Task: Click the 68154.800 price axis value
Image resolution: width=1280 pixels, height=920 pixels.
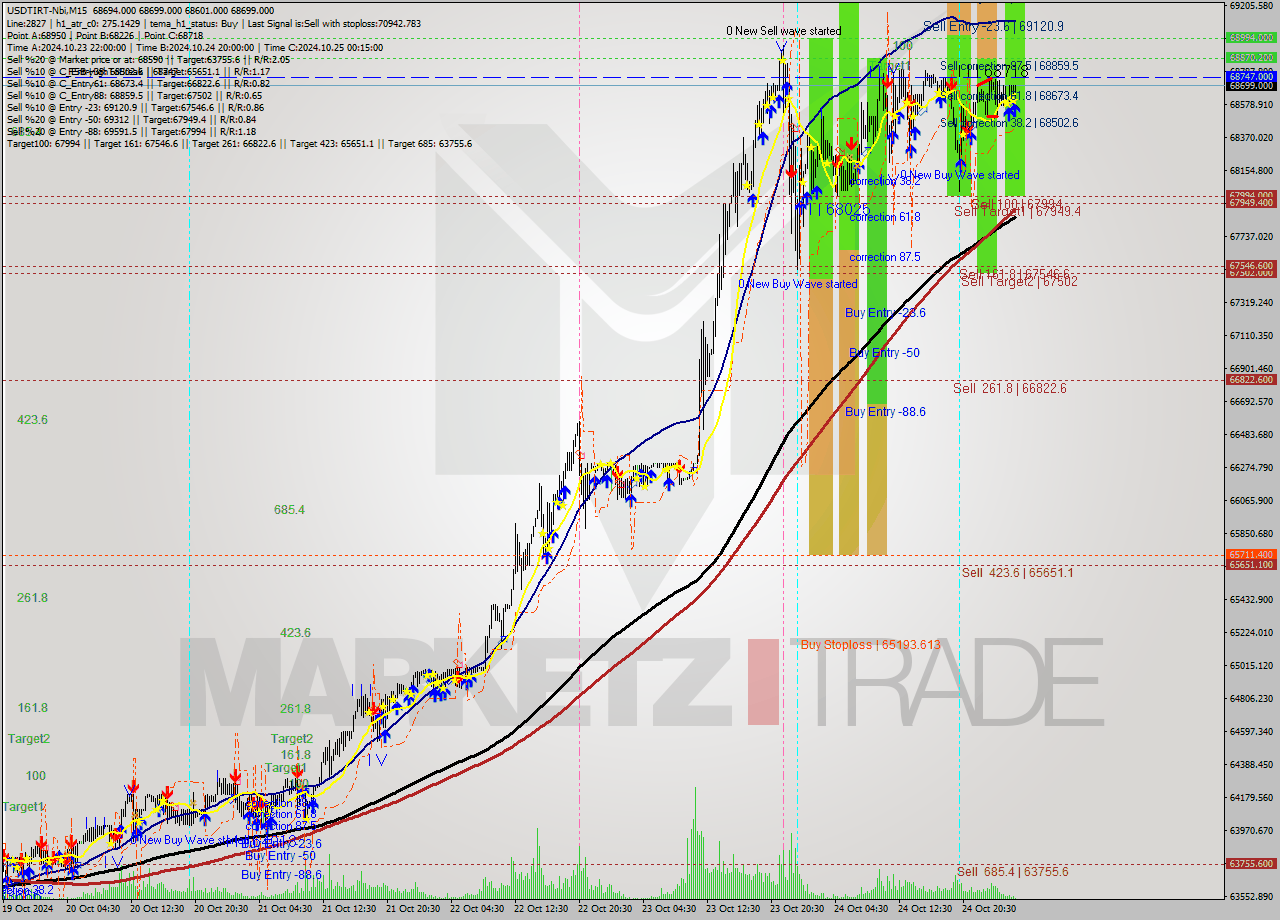Action: (1251, 170)
